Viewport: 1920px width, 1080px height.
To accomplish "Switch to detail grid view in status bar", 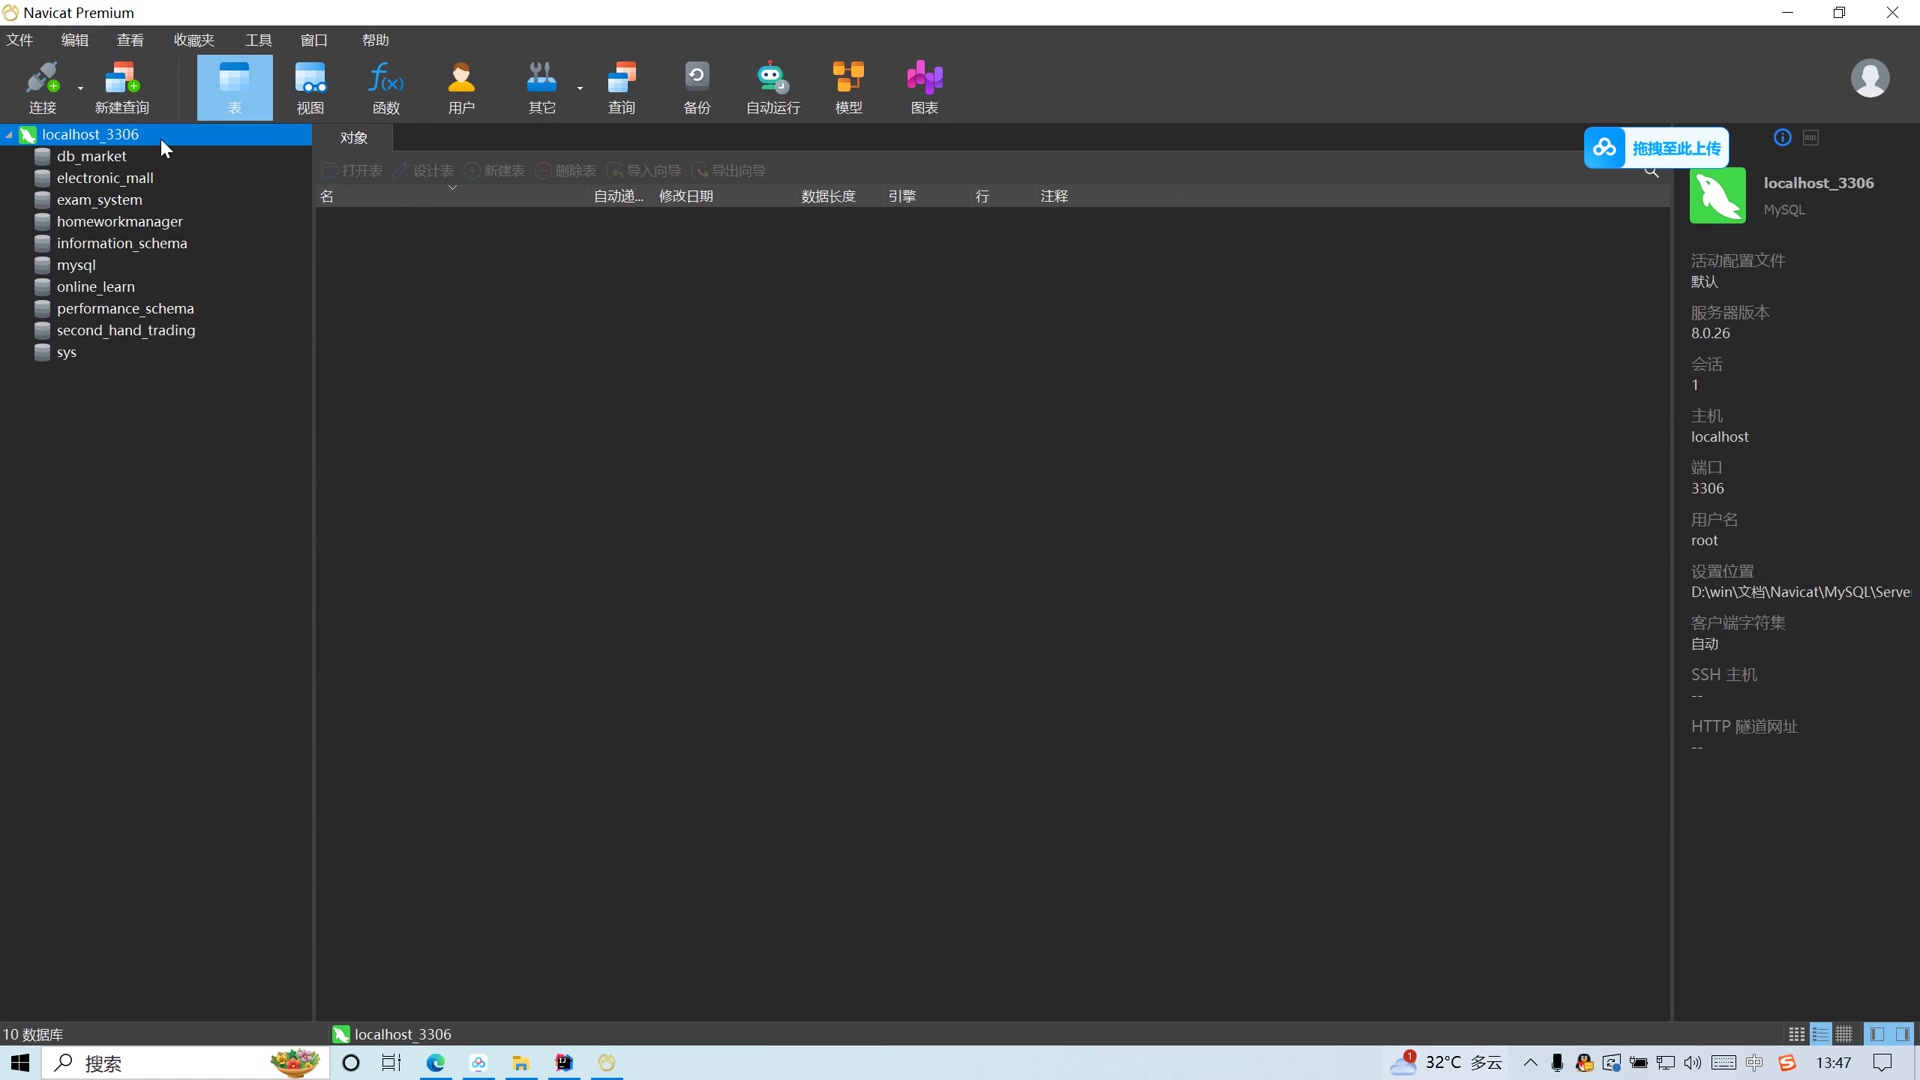I will (1844, 1034).
